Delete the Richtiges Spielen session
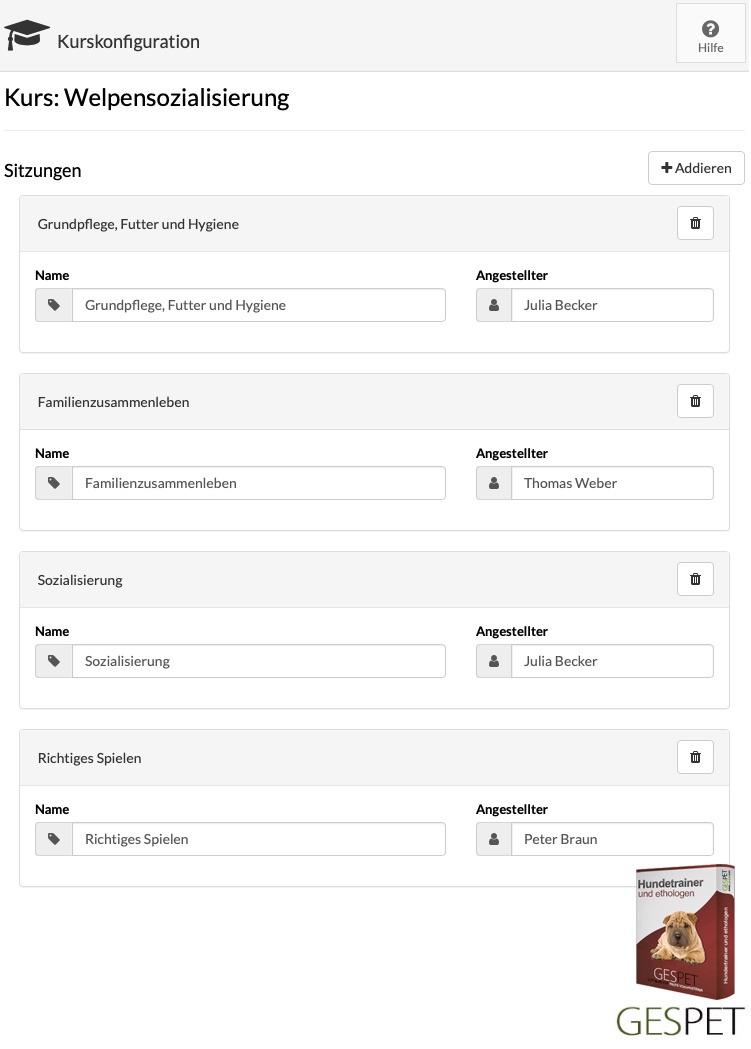The image size is (751, 1049). point(695,757)
